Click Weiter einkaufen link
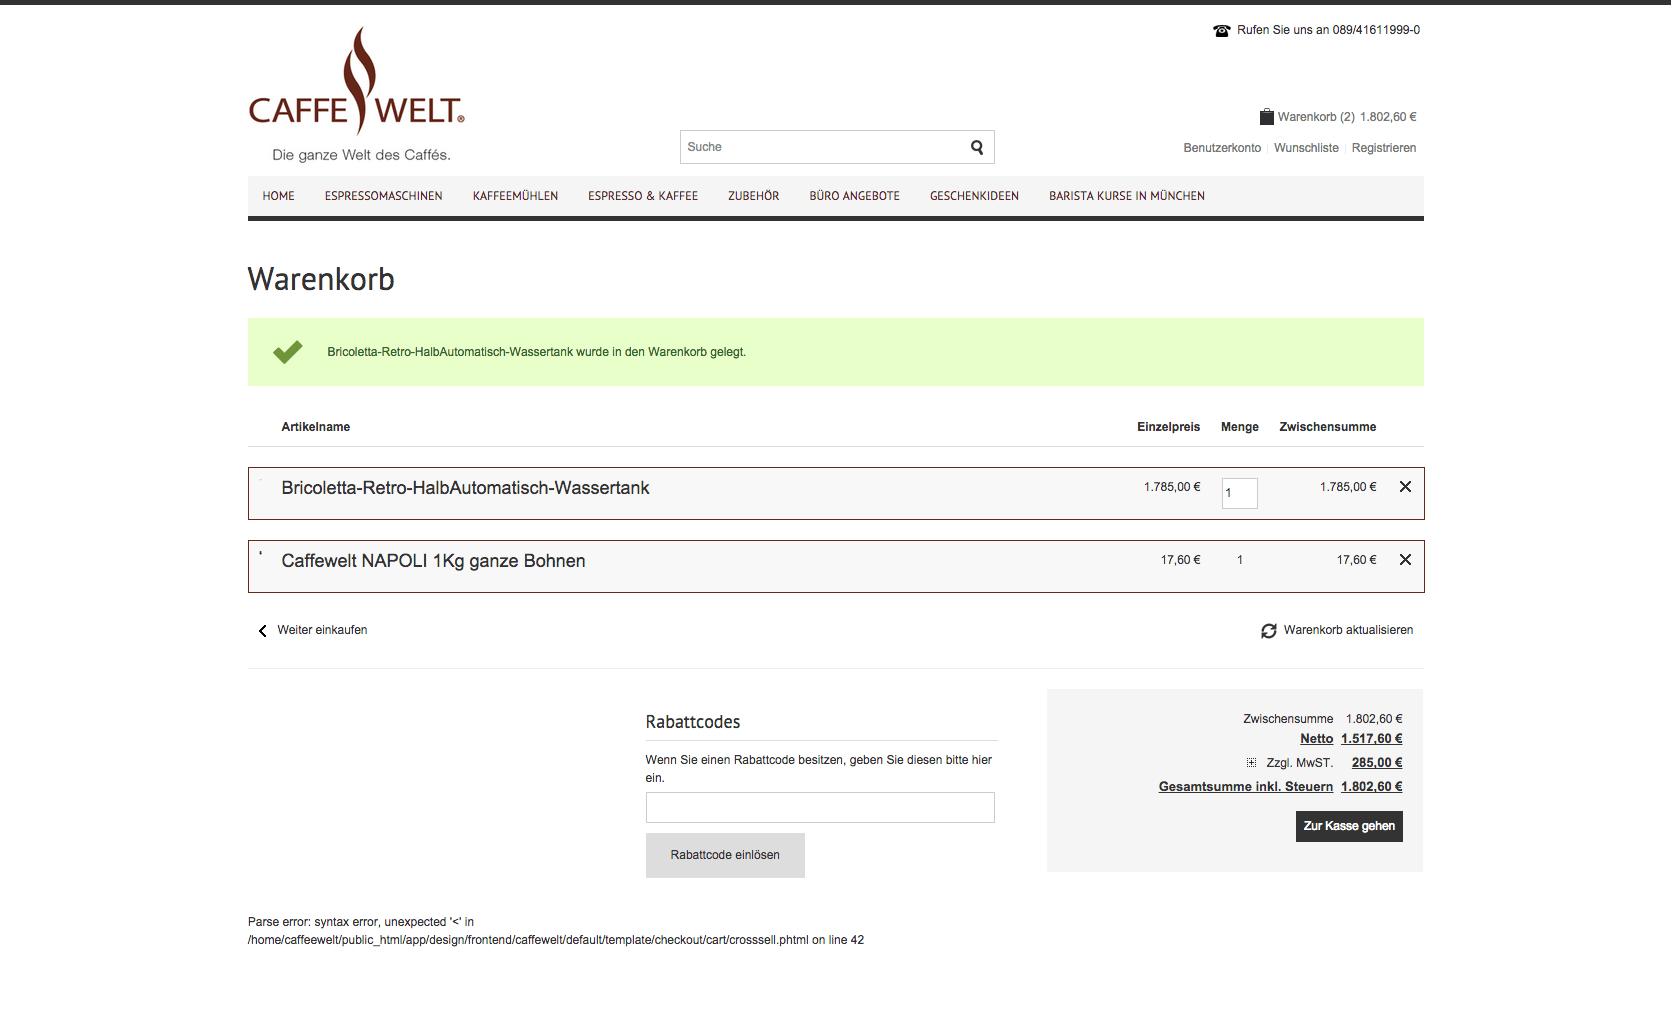Image resolution: width=1671 pixels, height=1009 pixels. click(x=322, y=630)
